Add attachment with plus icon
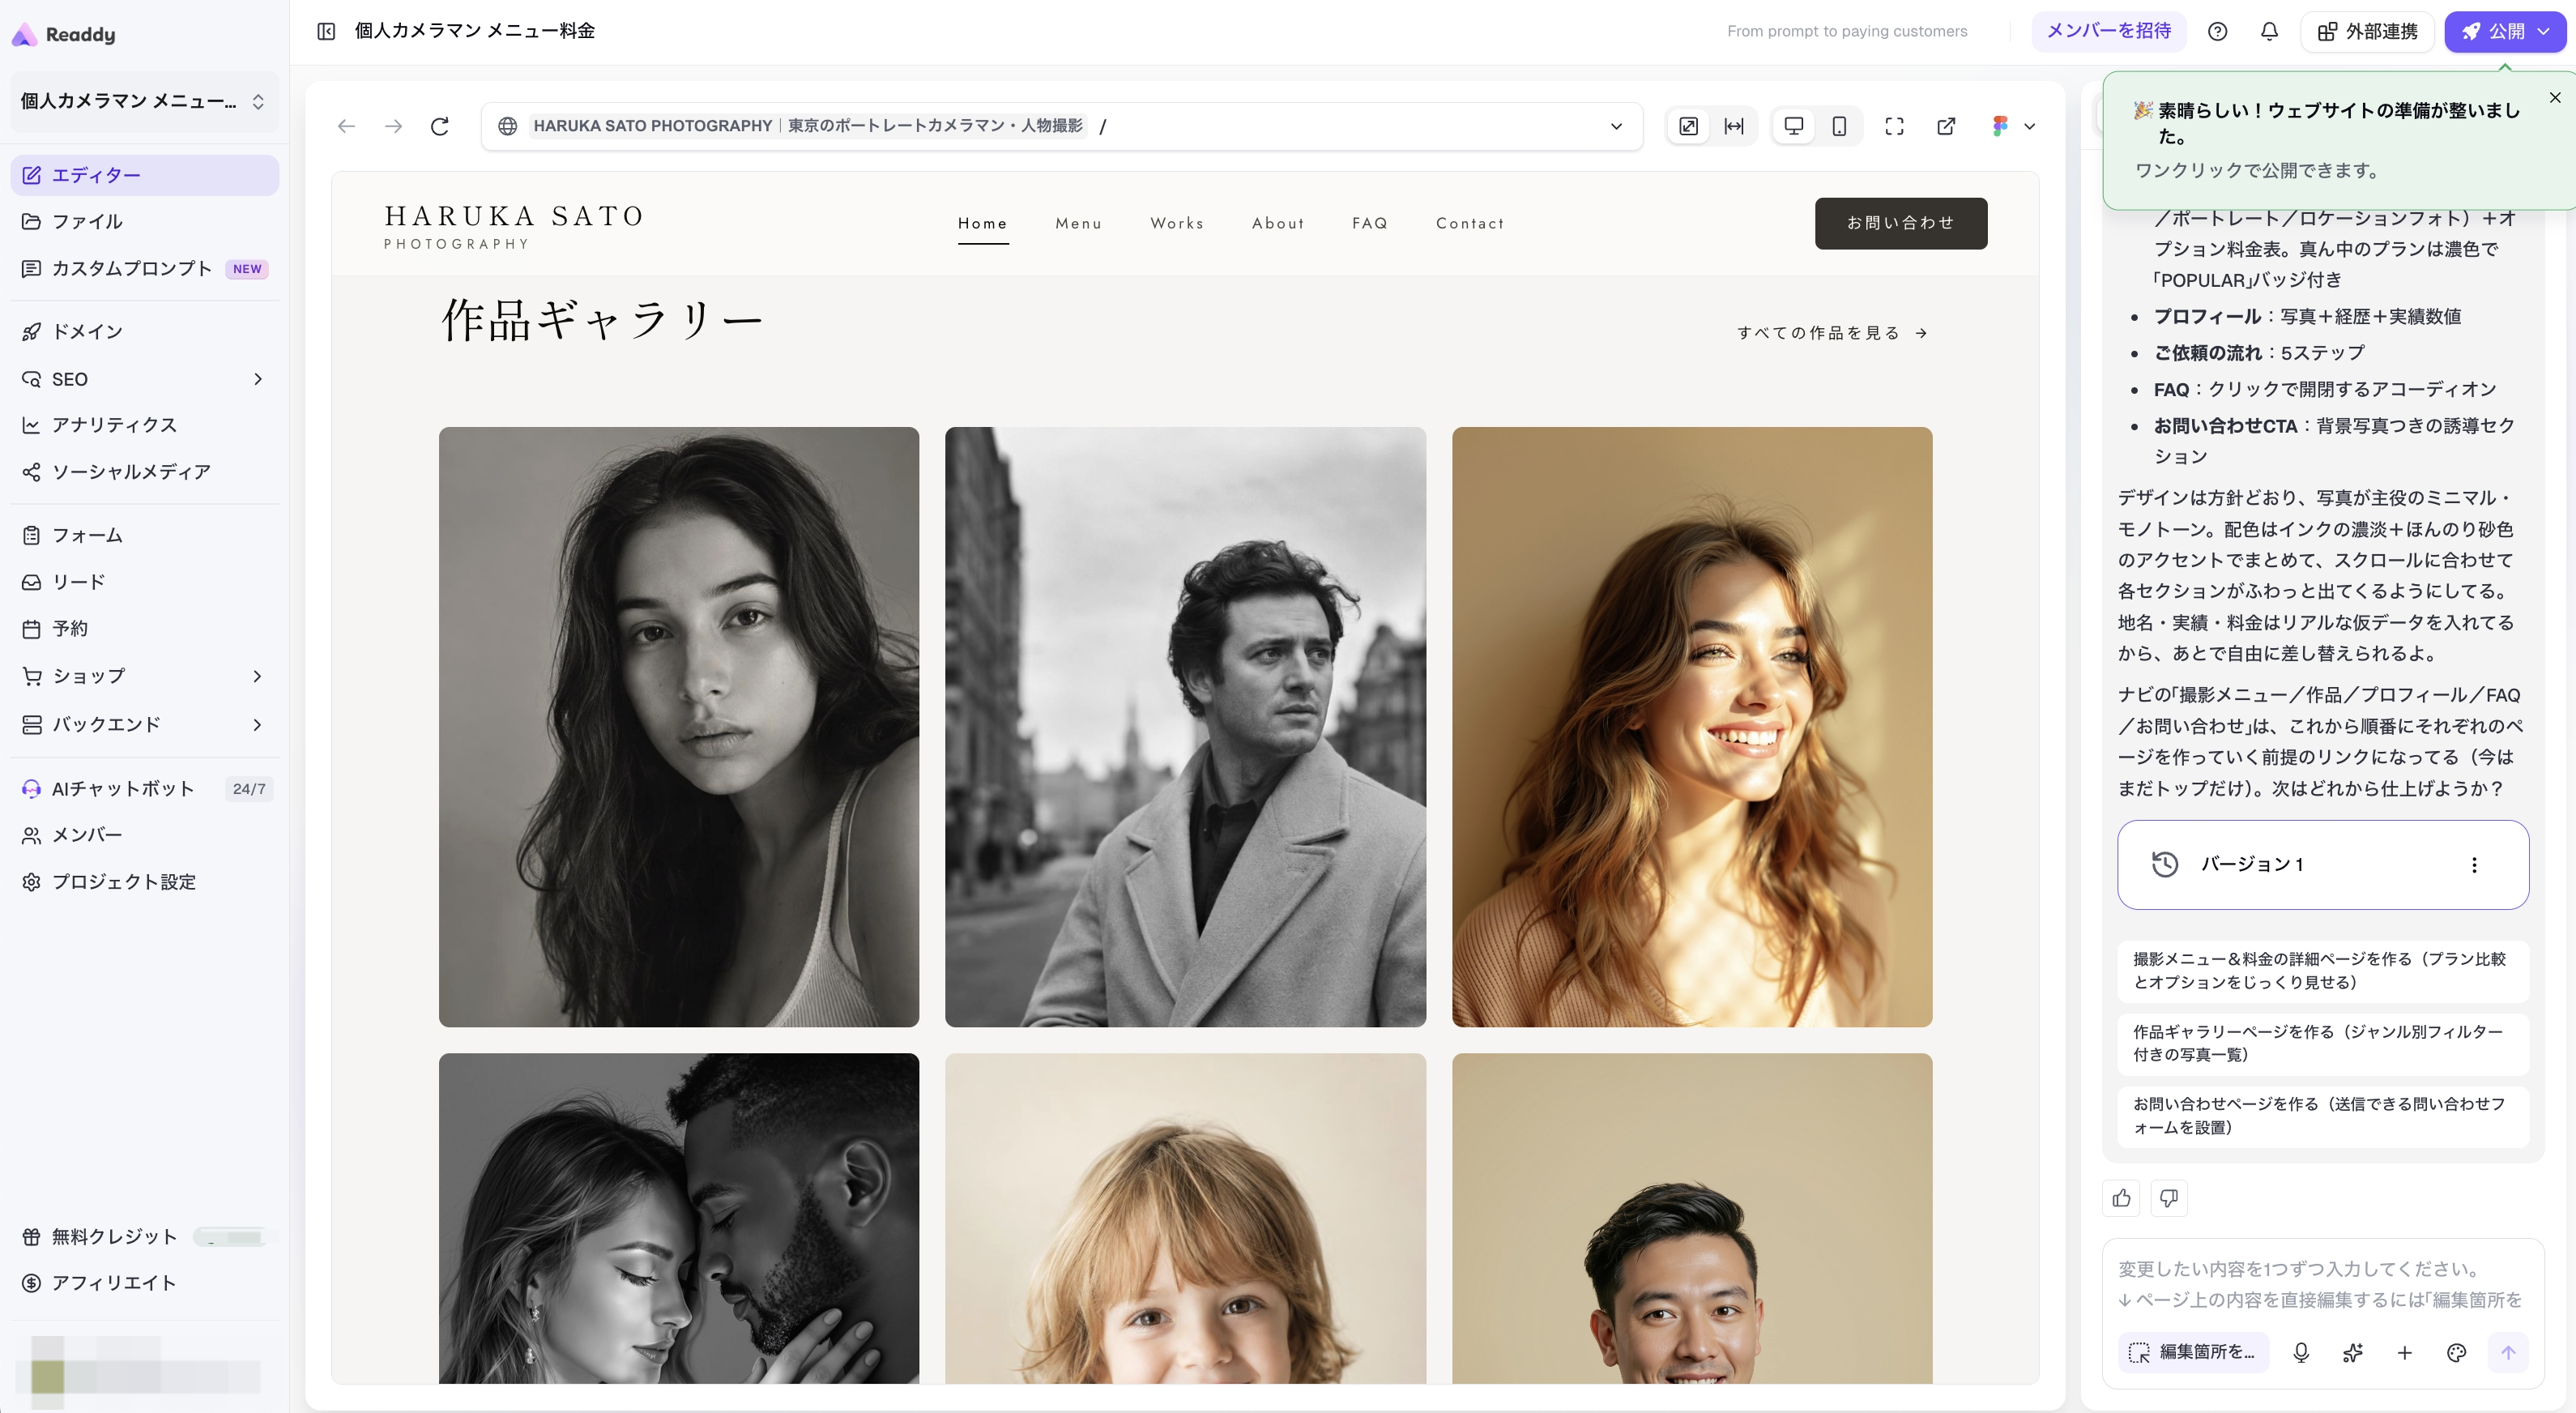2576x1413 pixels. 2405,1353
